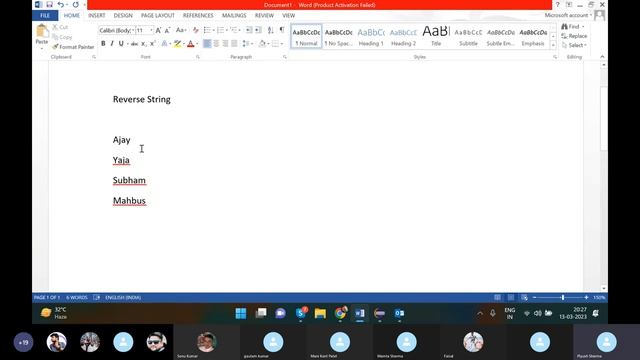Open the Bullets list dropdown
This screenshot has height=360, width=640.
[213, 30]
